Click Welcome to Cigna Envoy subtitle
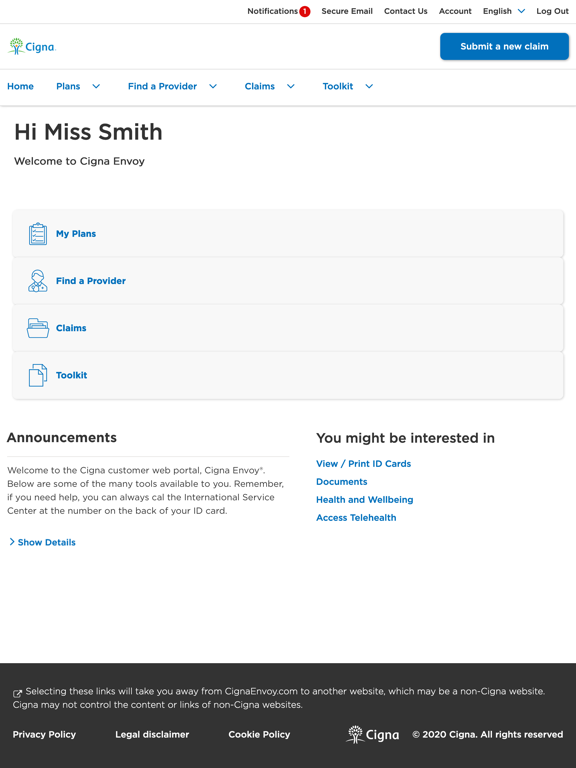Screen dimensions: 576x768 click(79, 161)
